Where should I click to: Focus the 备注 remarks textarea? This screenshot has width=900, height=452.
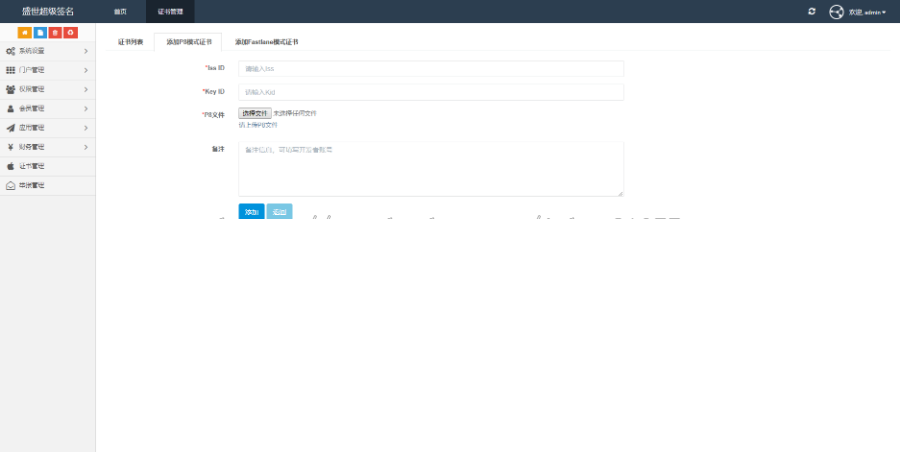(431, 169)
